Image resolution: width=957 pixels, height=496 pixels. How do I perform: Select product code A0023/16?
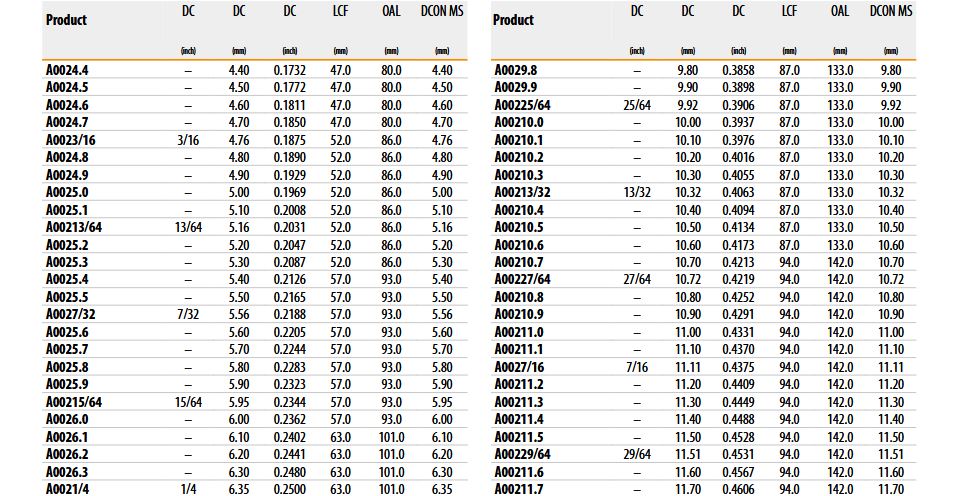(x=72, y=140)
